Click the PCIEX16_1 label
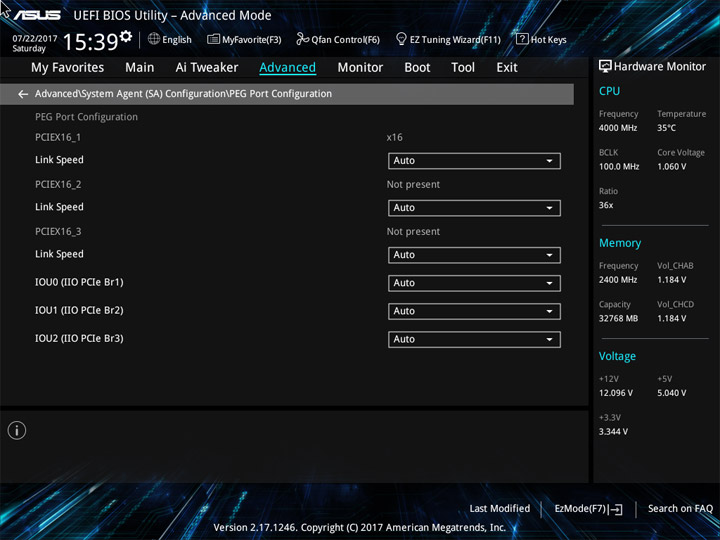This screenshot has height=540, width=720. coord(58,137)
